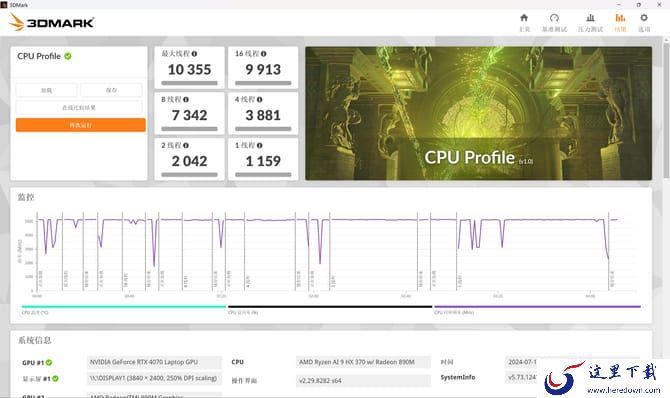Click info icon beside 8 threads score

click(186, 100)
